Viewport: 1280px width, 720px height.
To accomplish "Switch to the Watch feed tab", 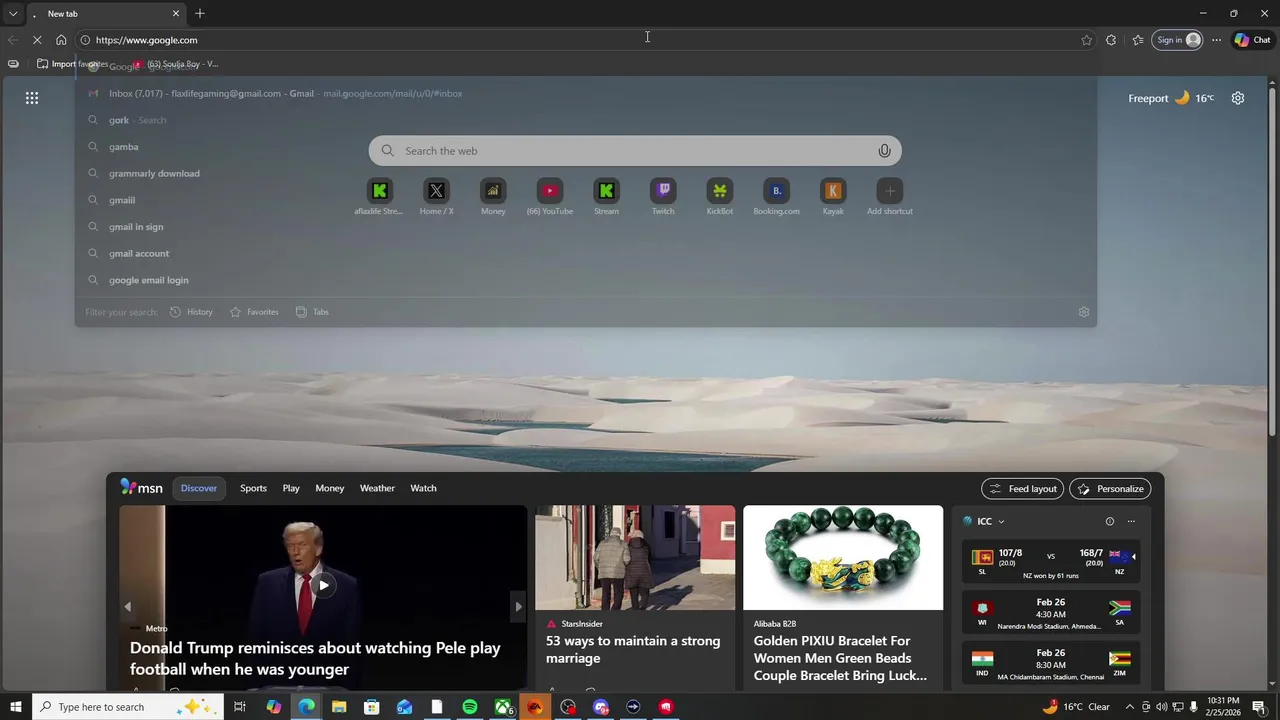I will pos(423,488).
